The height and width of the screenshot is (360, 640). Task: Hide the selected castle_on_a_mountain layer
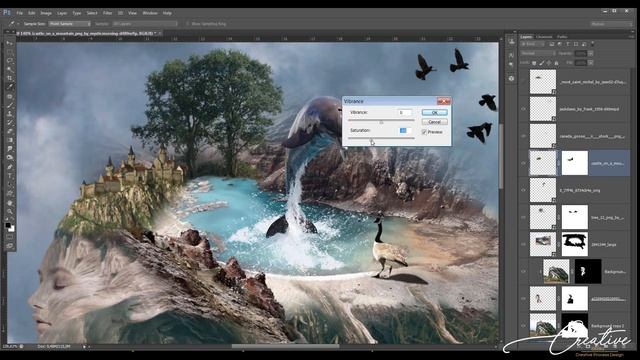[x=523, y=163]
